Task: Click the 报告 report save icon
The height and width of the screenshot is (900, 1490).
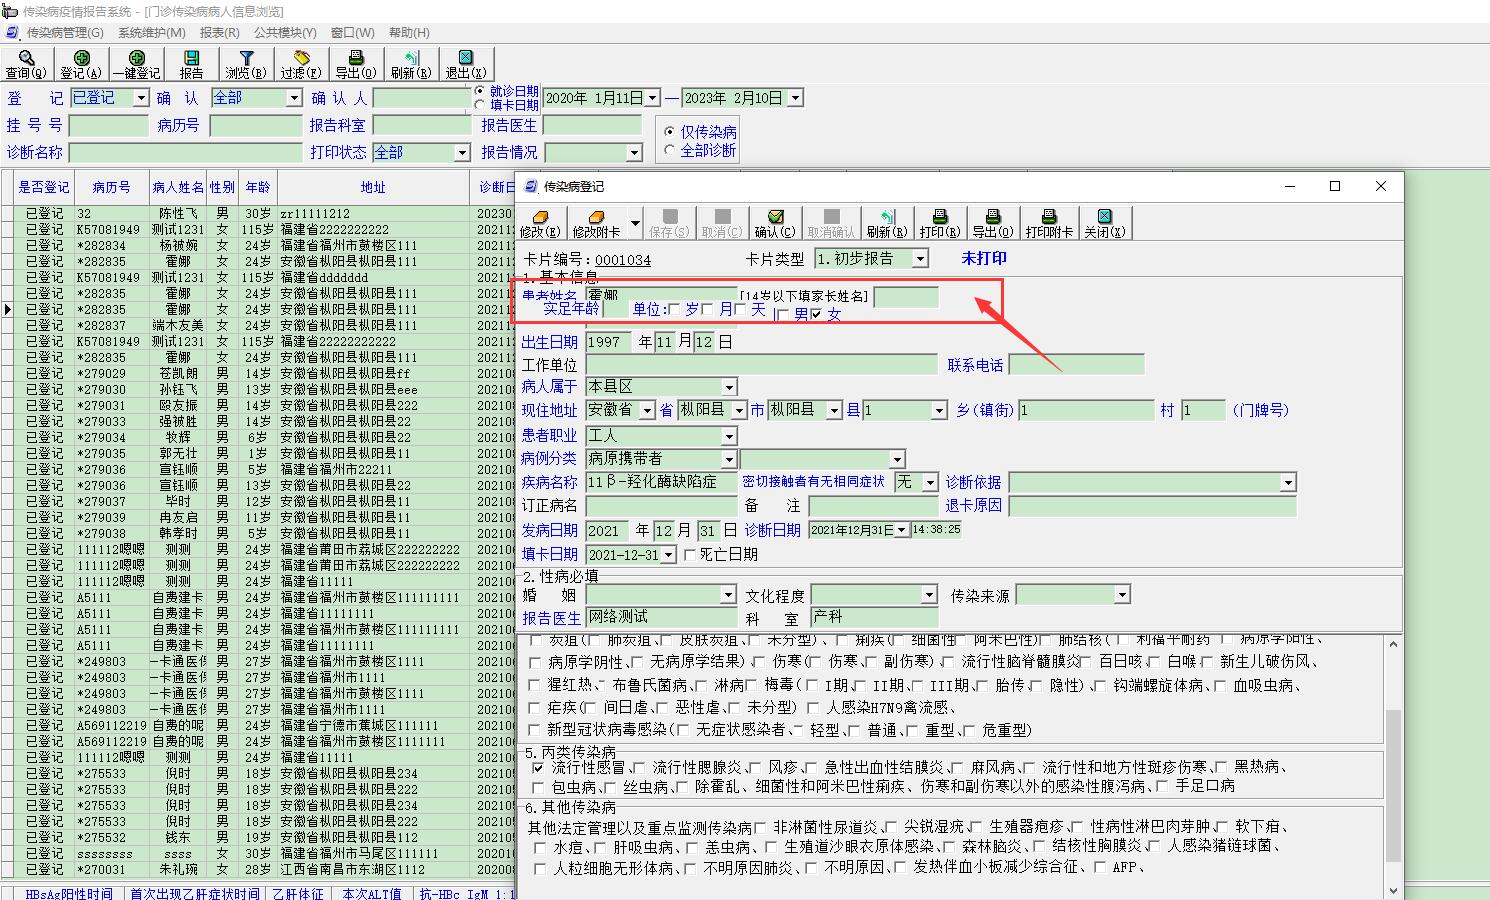Action: [x=191, y=59]
